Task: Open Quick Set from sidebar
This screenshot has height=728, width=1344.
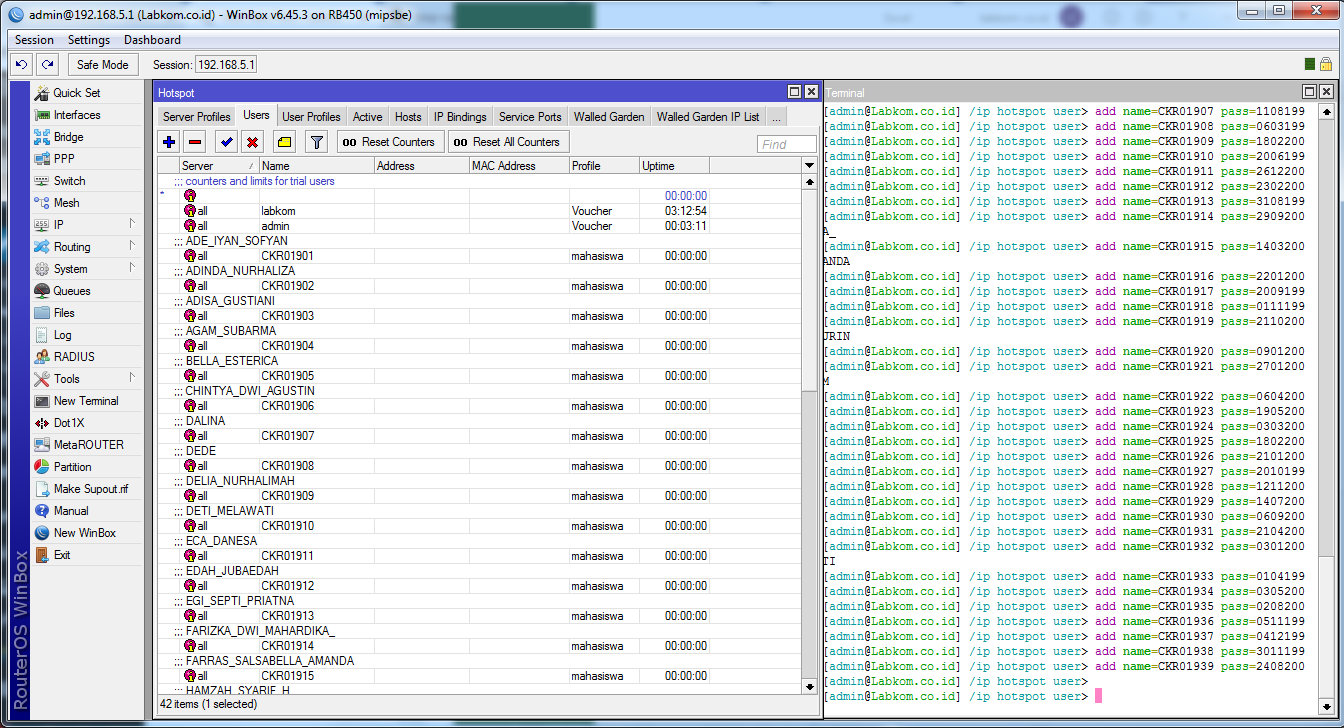Action: (76, 93)
